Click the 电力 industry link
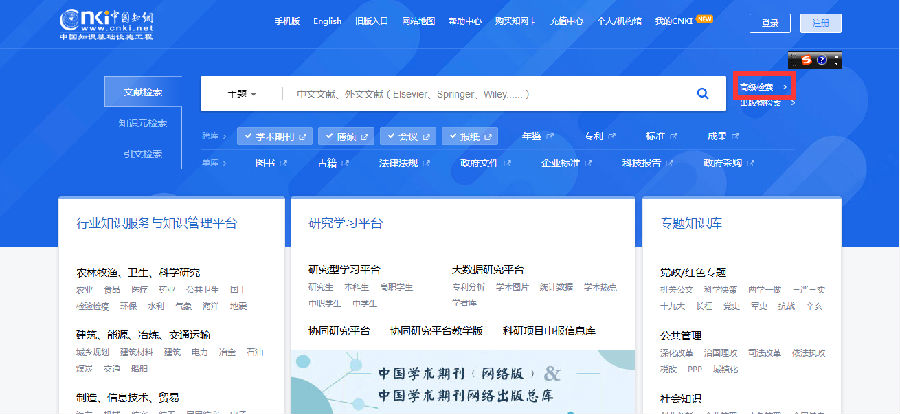The height and width of the screenshot is (414, 900). click(x=199, y=352)
